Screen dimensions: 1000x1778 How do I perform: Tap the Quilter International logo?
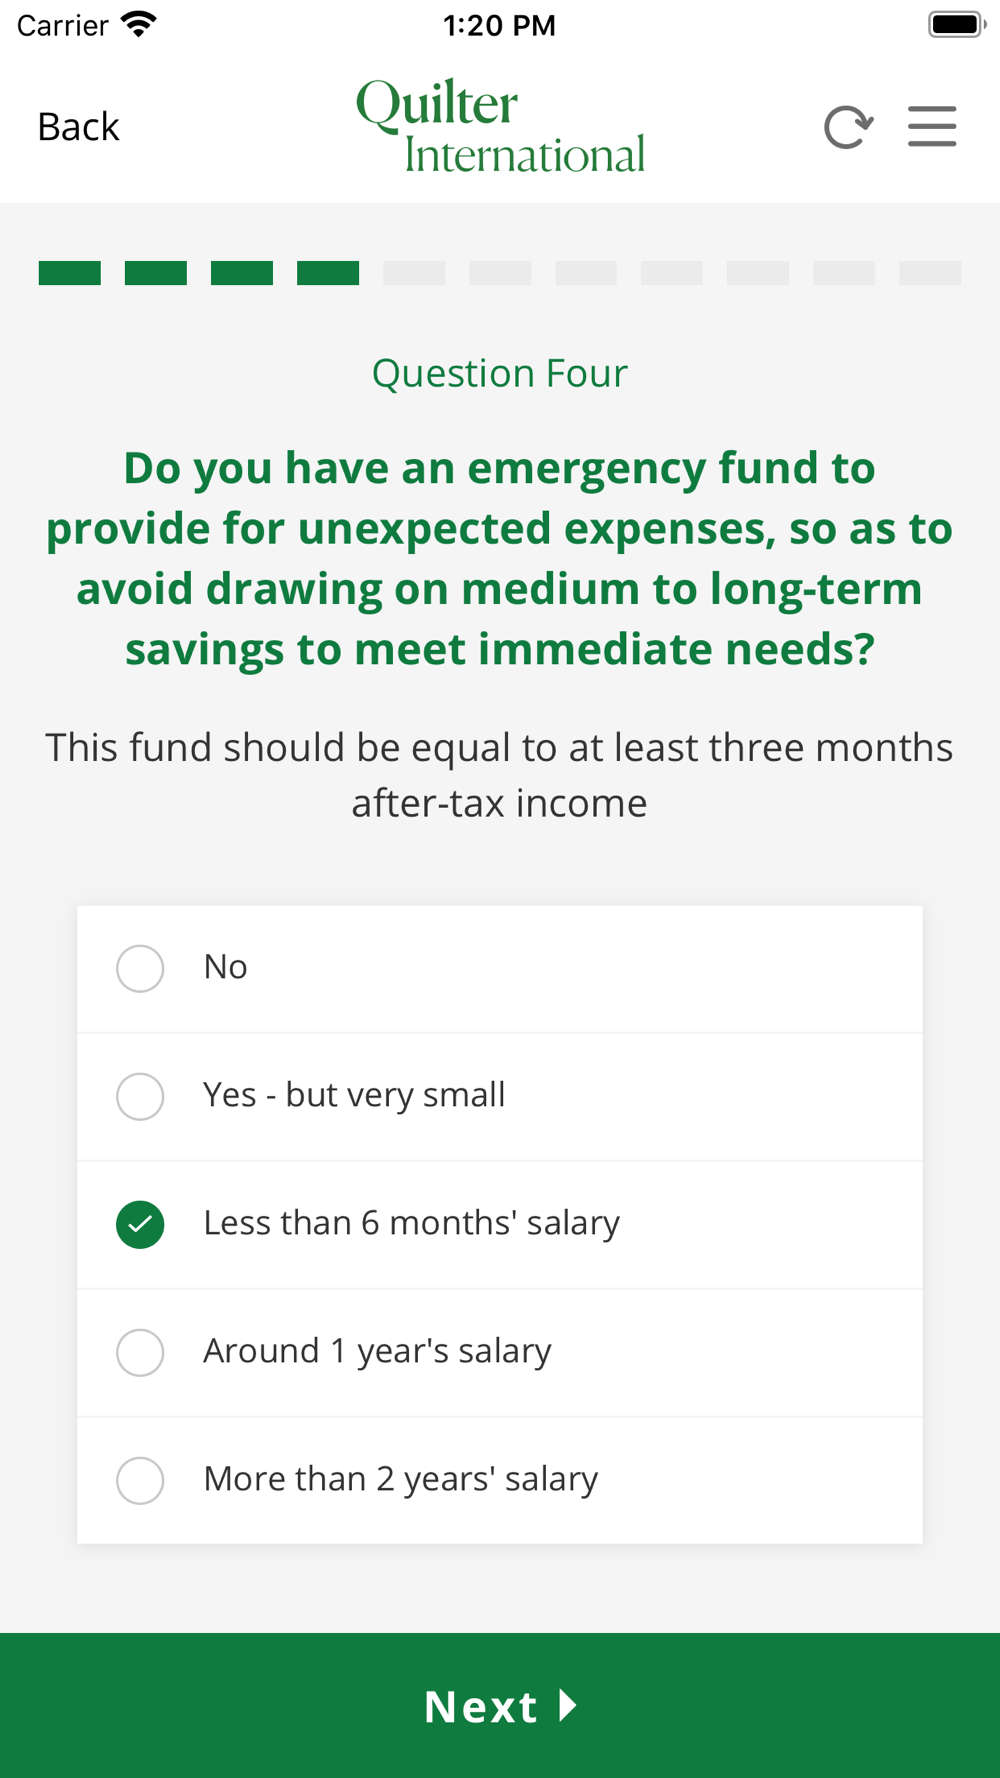500,126
